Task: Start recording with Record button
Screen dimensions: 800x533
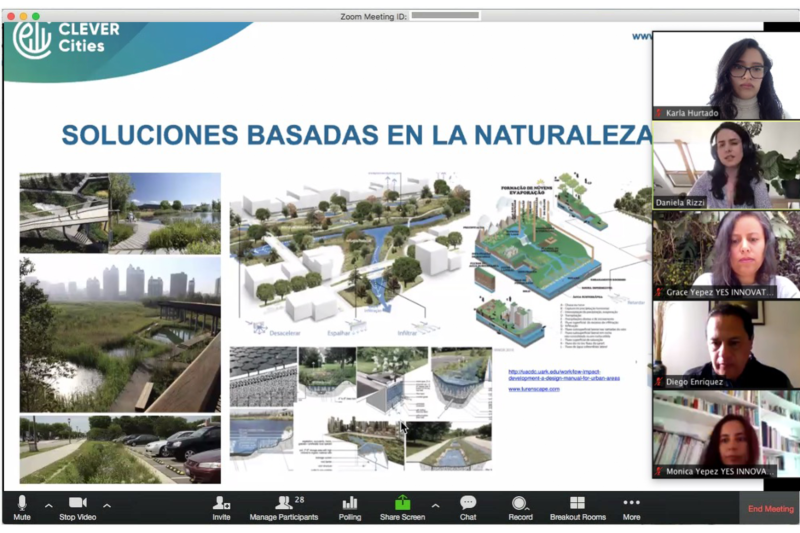Action: pos(520,508)
